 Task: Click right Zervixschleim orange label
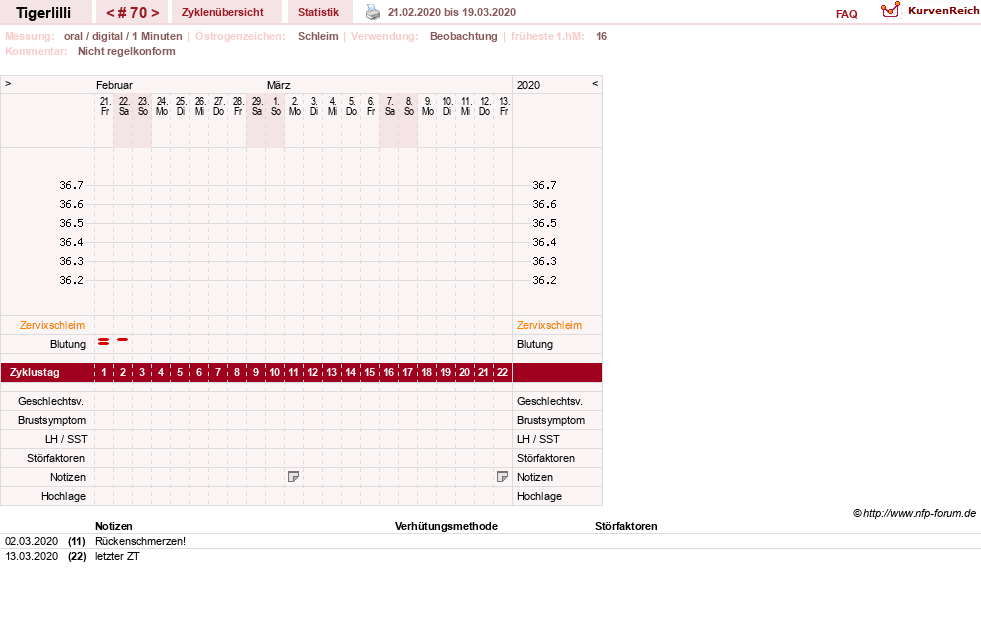(549, 325)
